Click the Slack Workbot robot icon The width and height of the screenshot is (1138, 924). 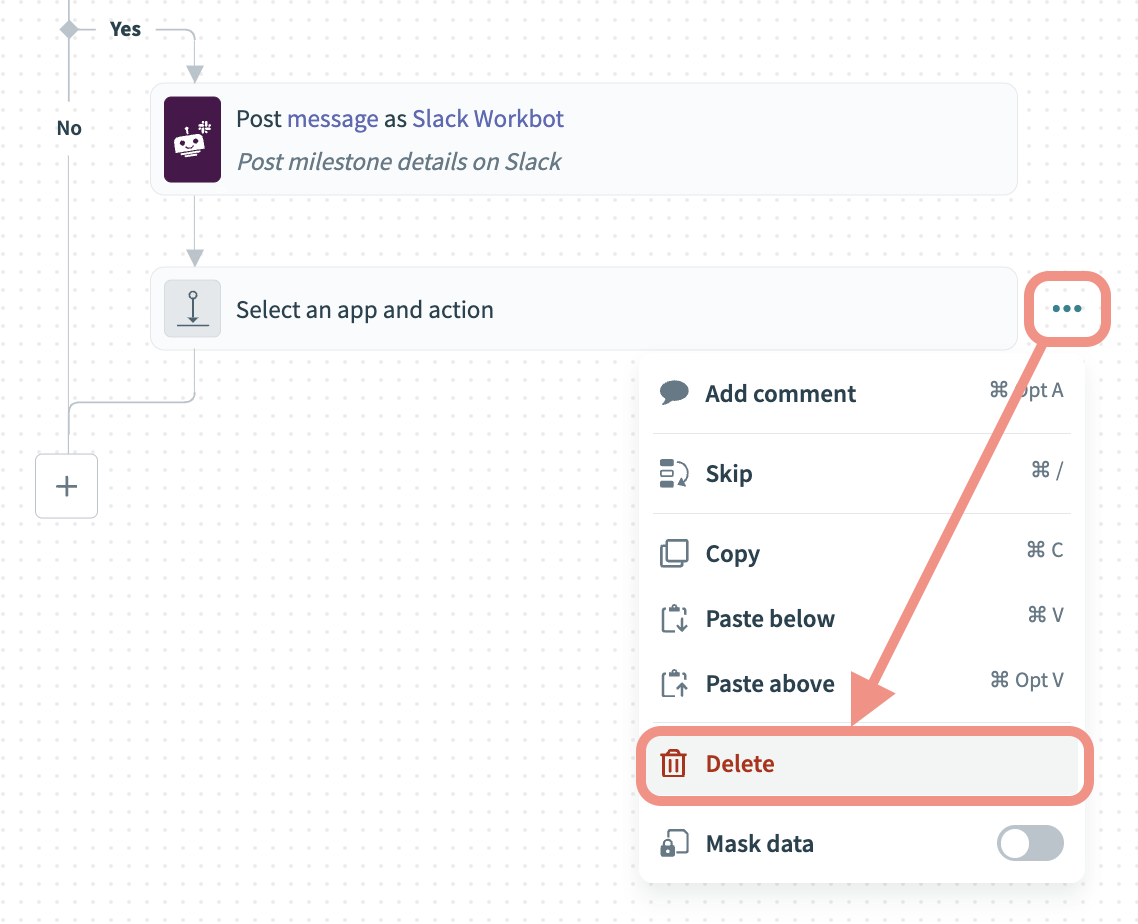click(x=192, y=139)
